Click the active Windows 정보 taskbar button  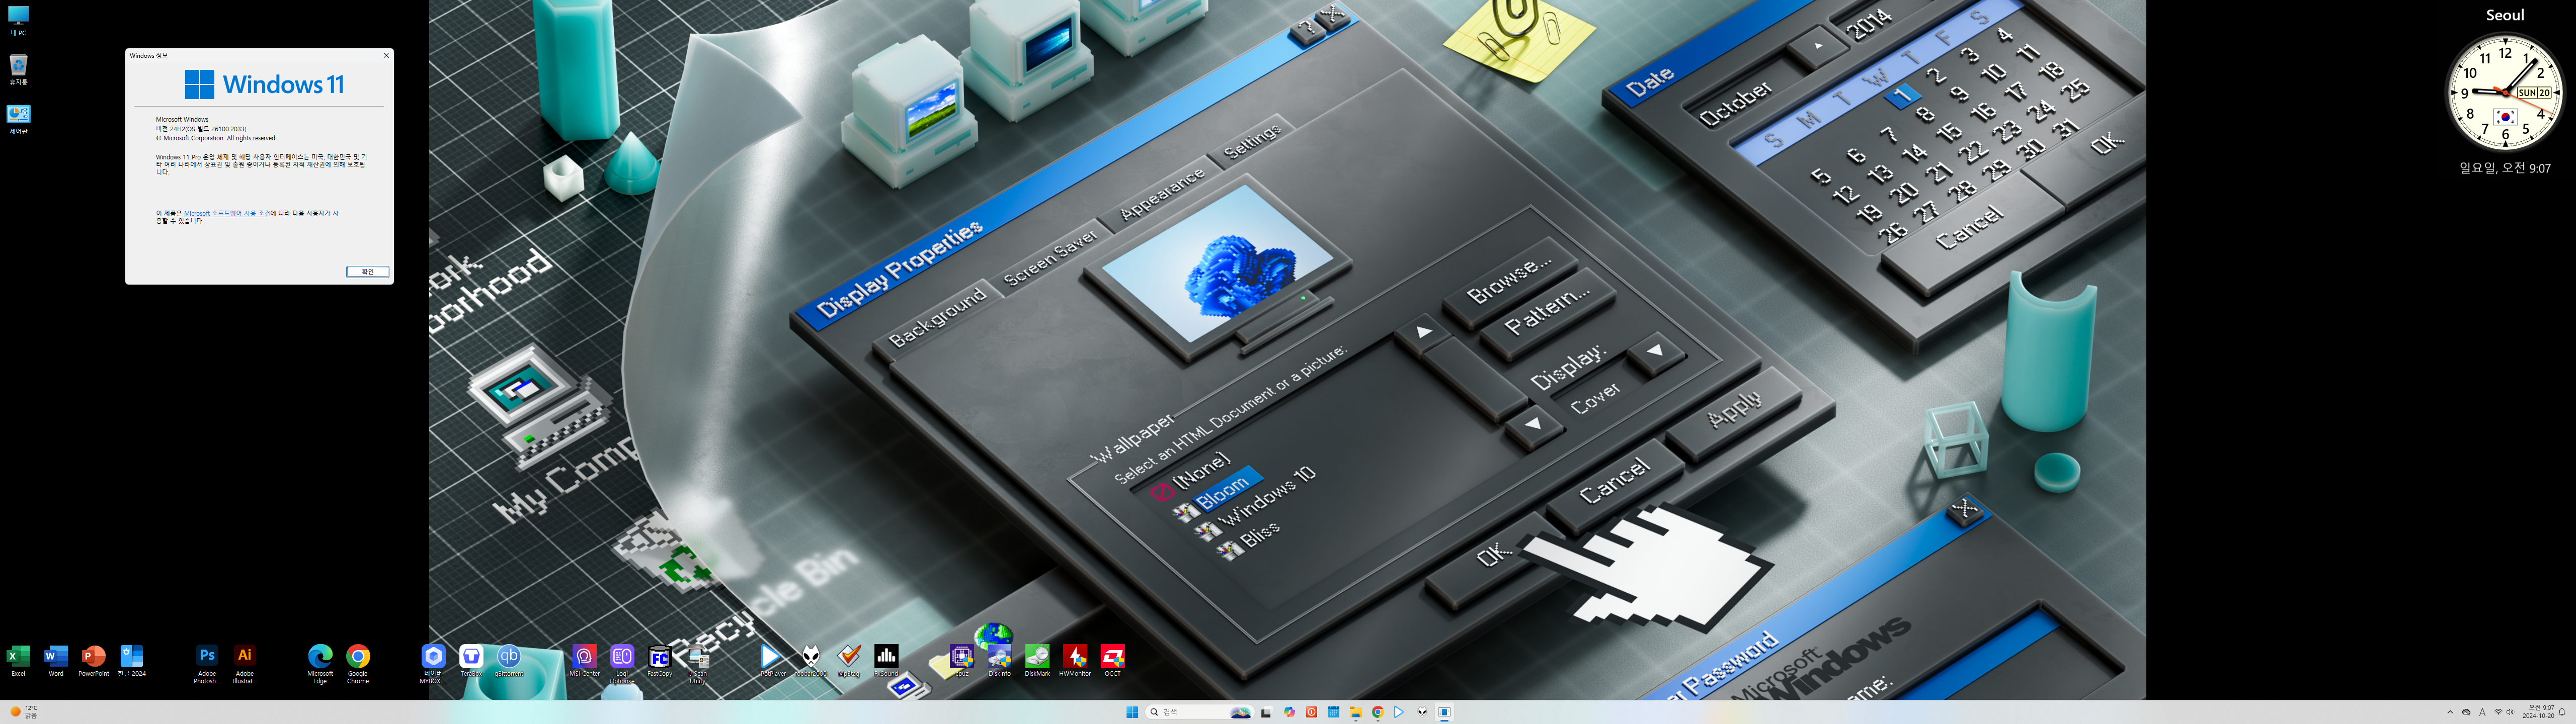tap(1444, 712)
